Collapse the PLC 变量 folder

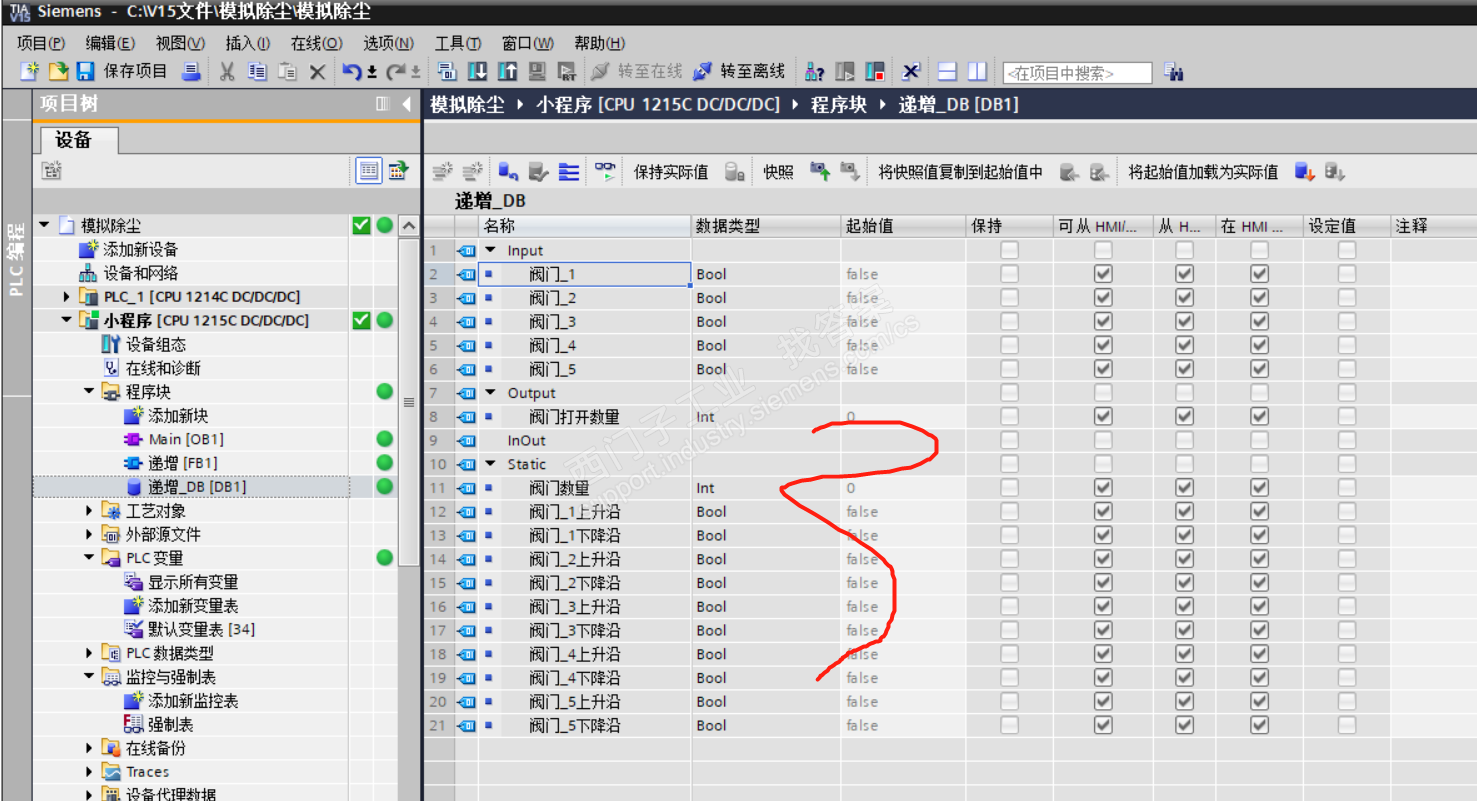point(90,558)
